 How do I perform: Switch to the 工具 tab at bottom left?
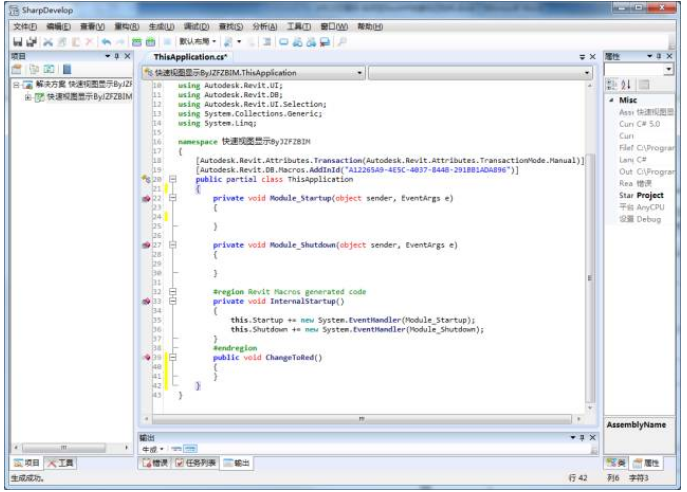(60, 463)
